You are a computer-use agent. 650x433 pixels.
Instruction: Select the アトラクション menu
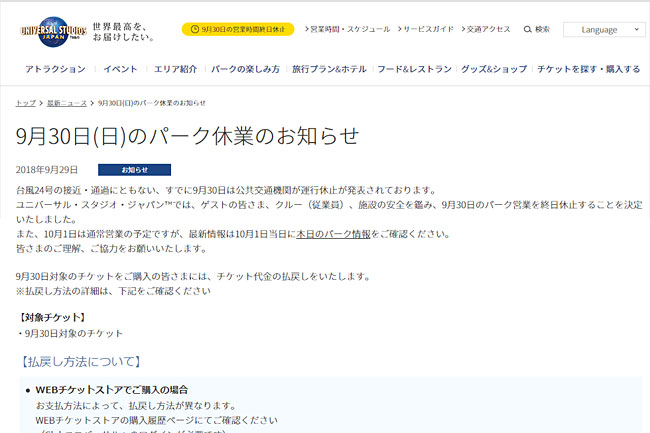coord(55,69)
